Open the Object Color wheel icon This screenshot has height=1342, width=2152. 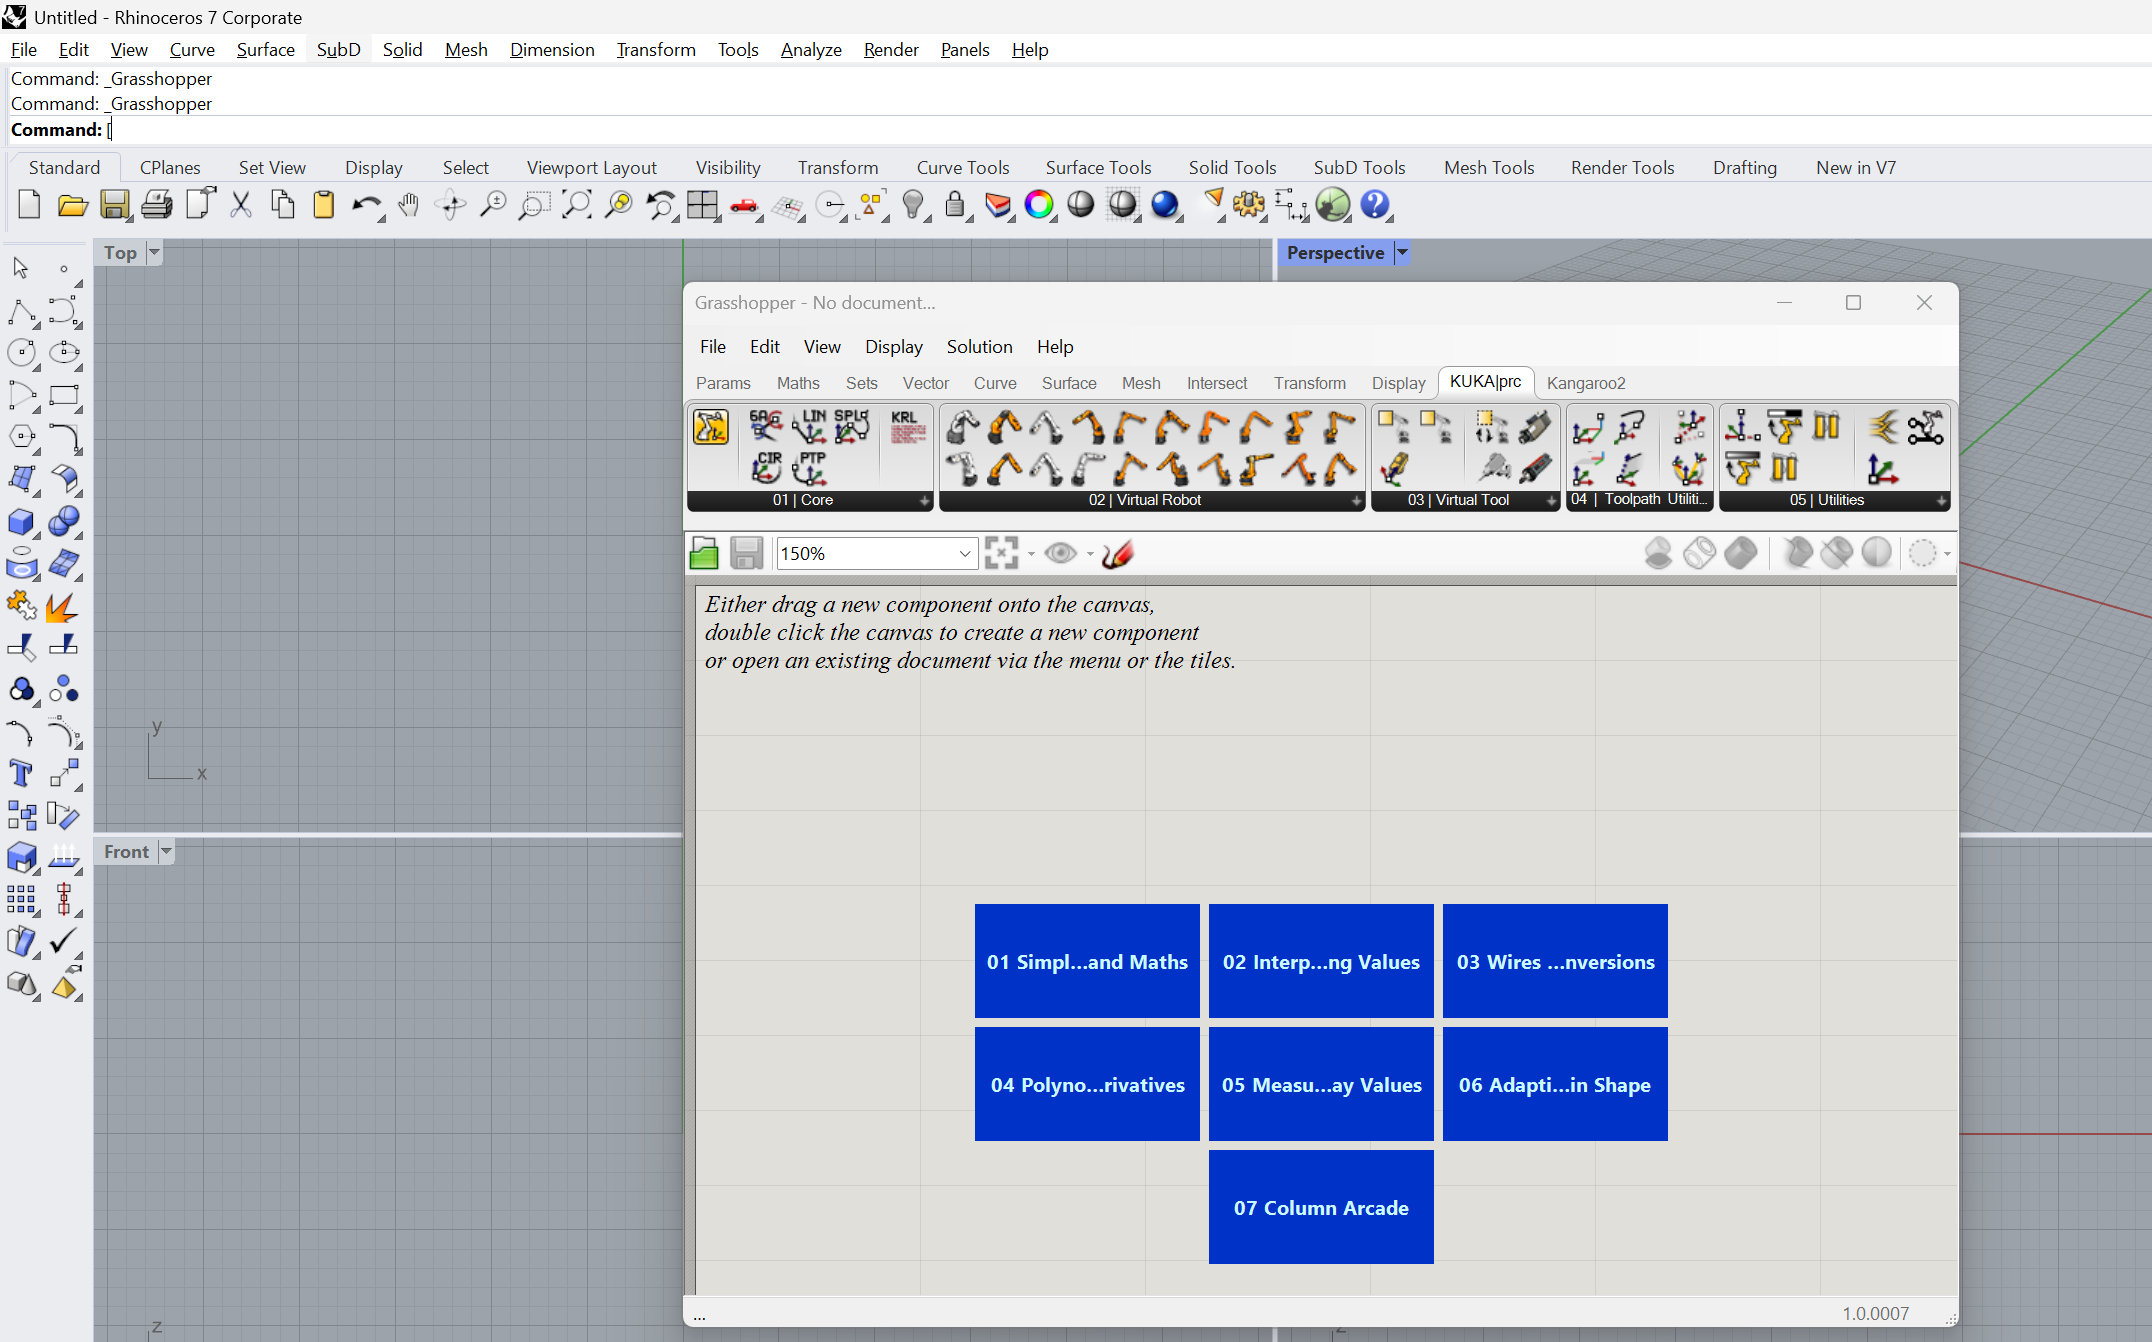pos(1039,205)
